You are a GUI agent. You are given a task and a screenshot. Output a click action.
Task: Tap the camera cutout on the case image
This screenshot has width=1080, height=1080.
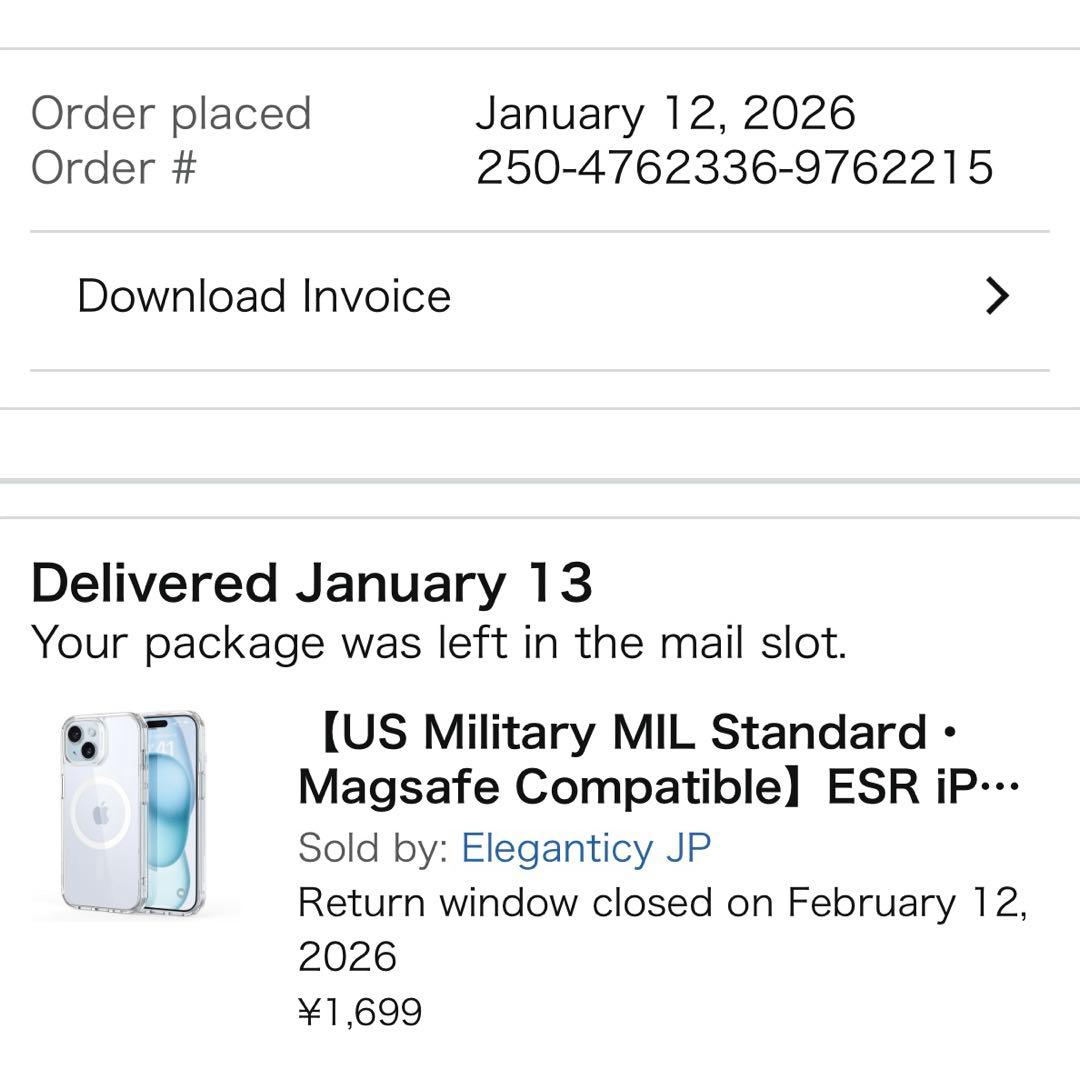coord(82,741)
